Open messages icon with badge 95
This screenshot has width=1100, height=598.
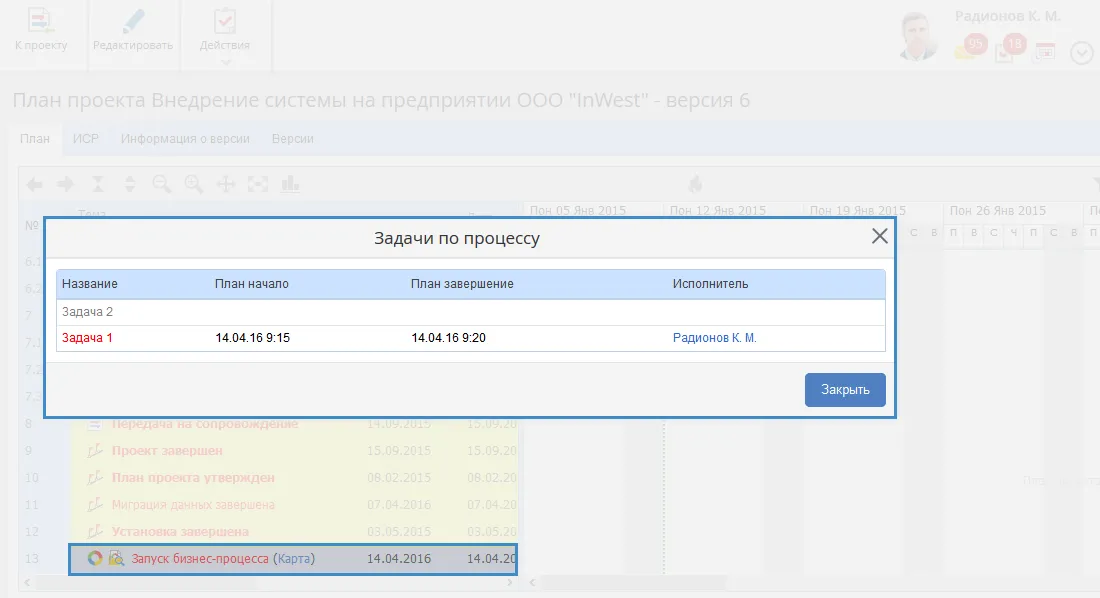click(969, 48)
